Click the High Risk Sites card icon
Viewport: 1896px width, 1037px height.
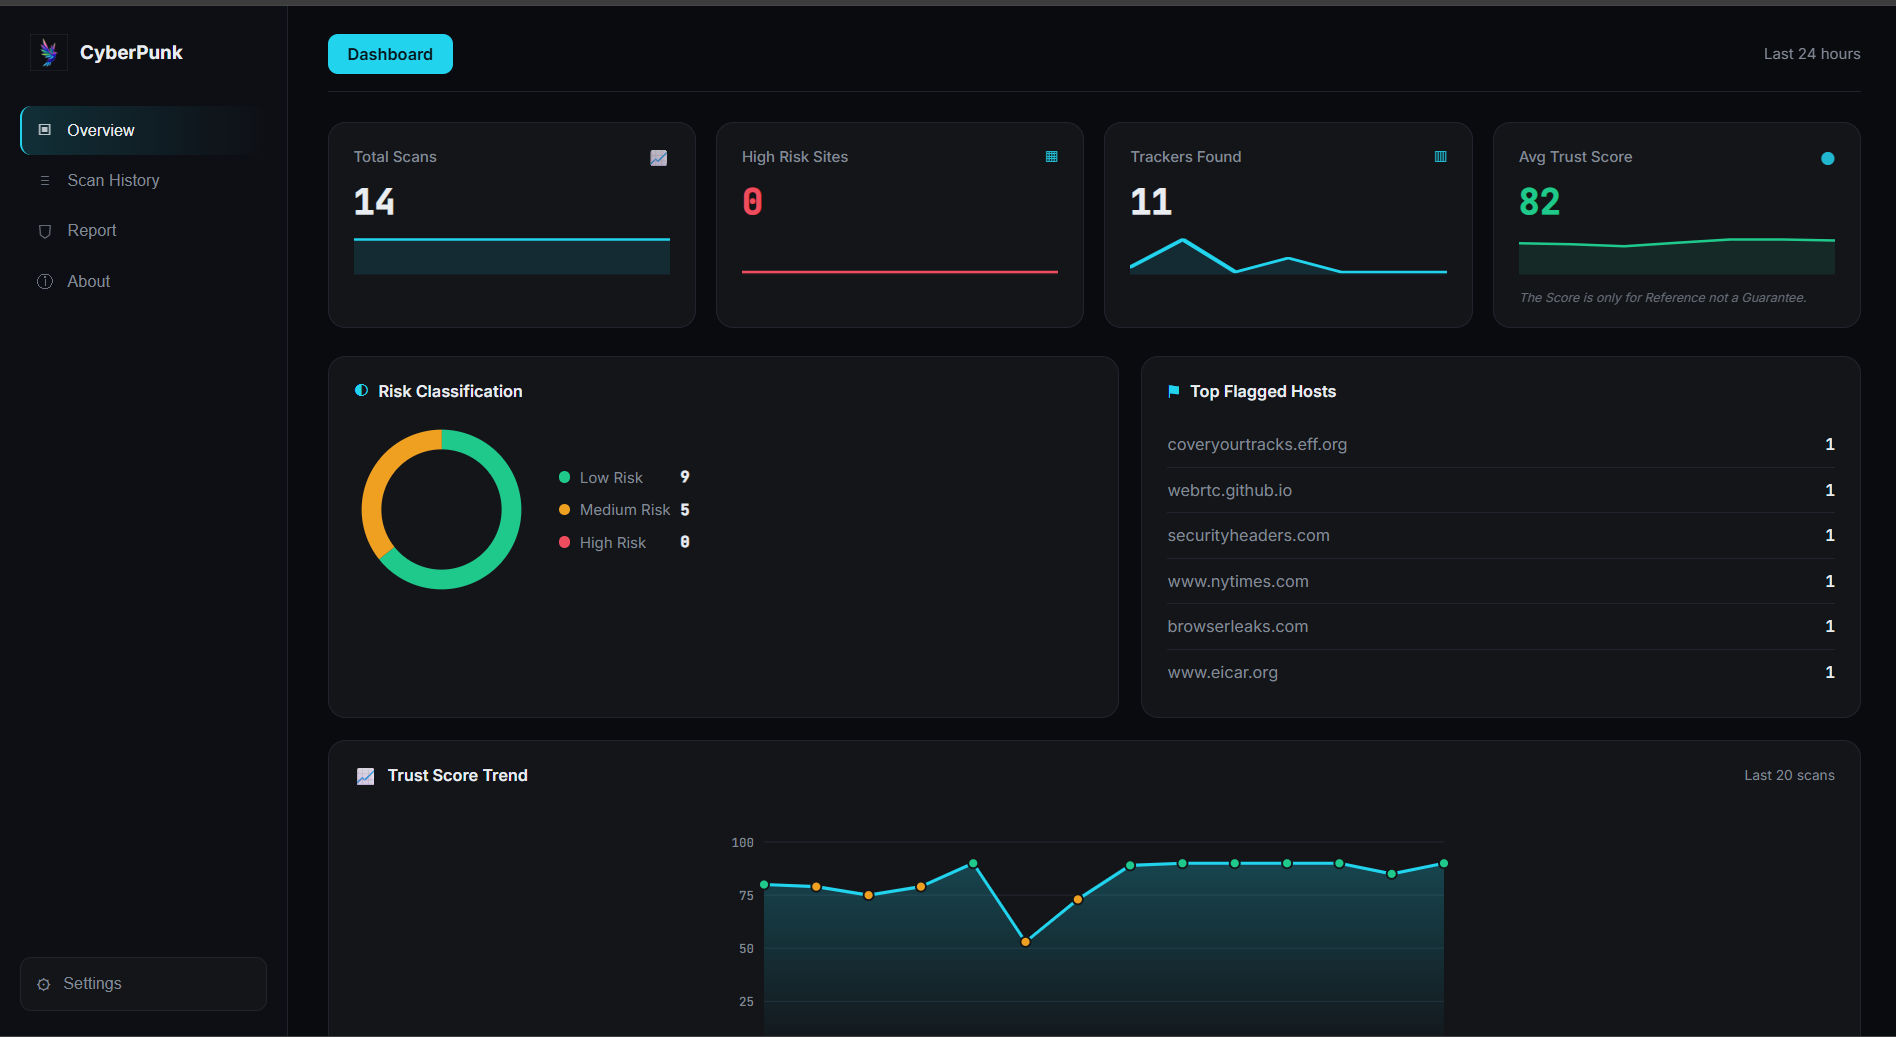tap(1052, 157)
